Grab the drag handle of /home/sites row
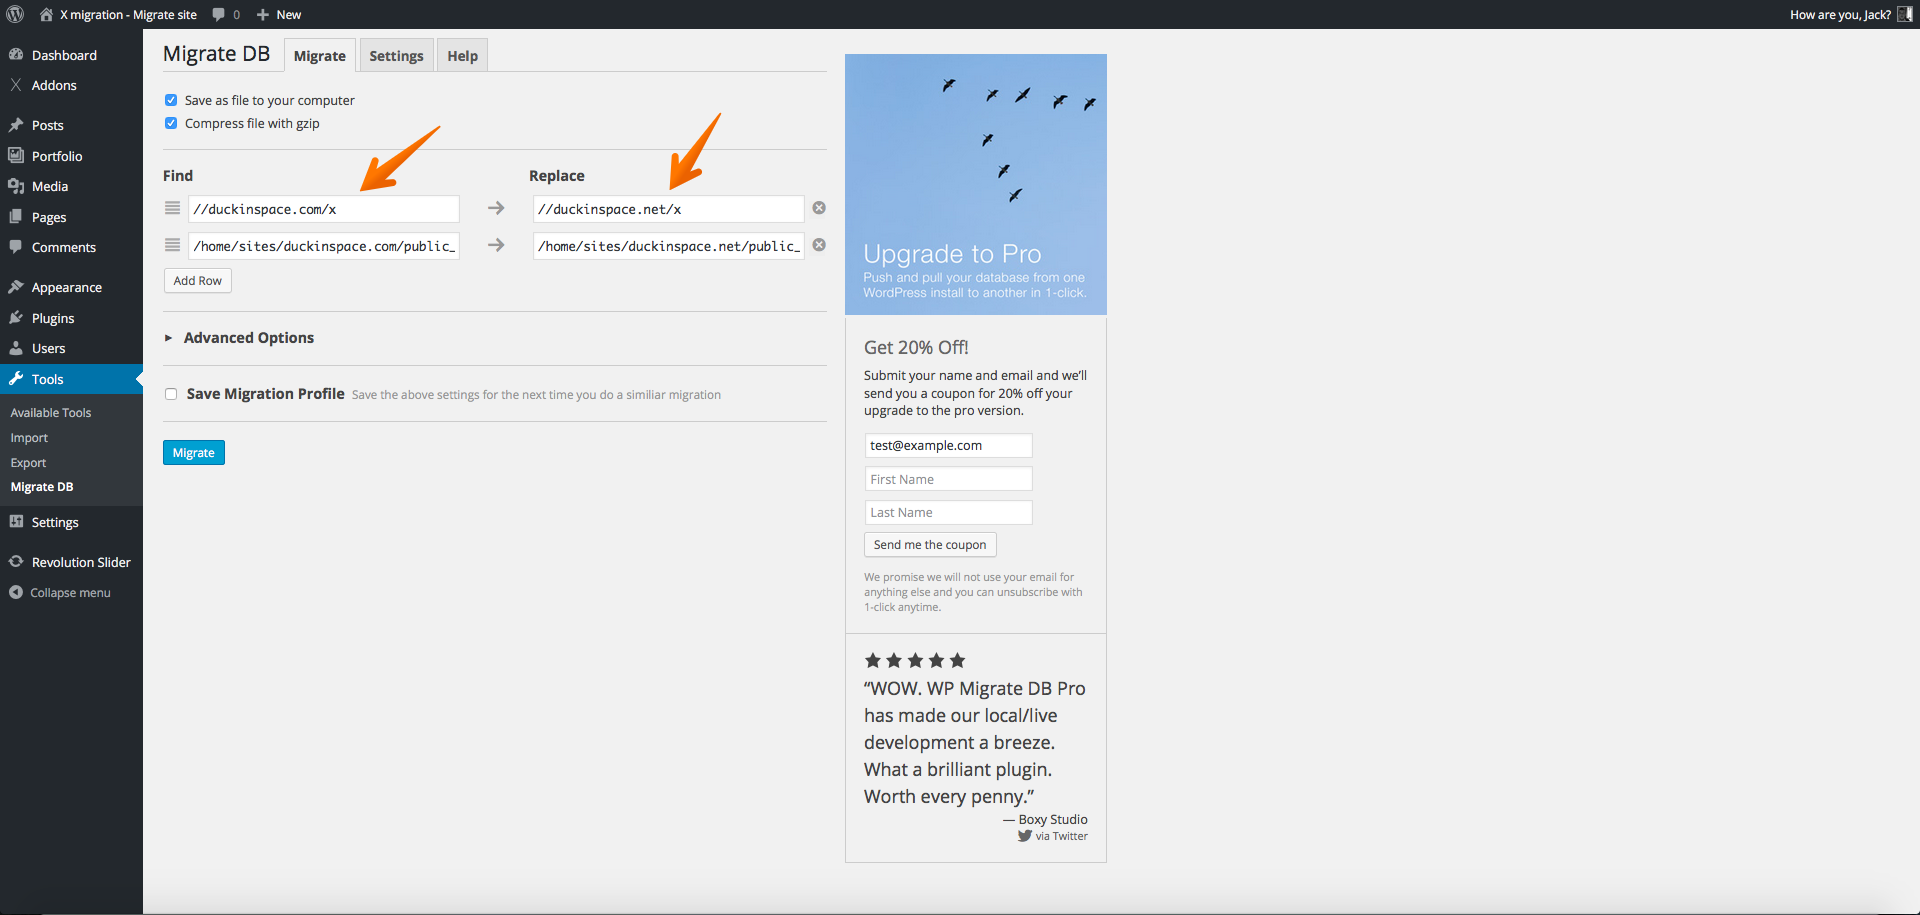1920x915 pixels. [172, 245]
